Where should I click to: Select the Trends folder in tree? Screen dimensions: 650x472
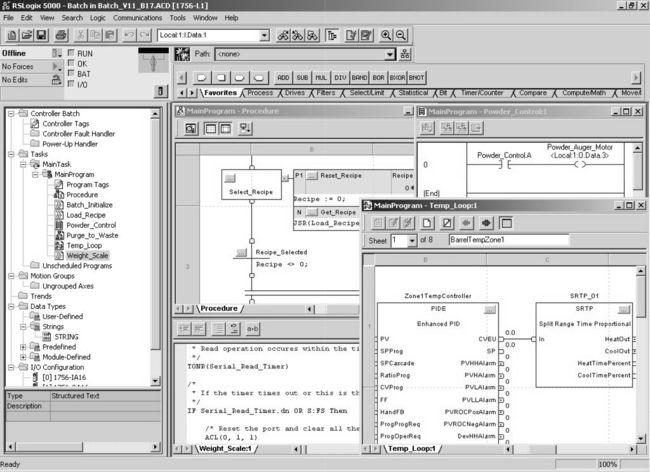(x=41, y=296)
